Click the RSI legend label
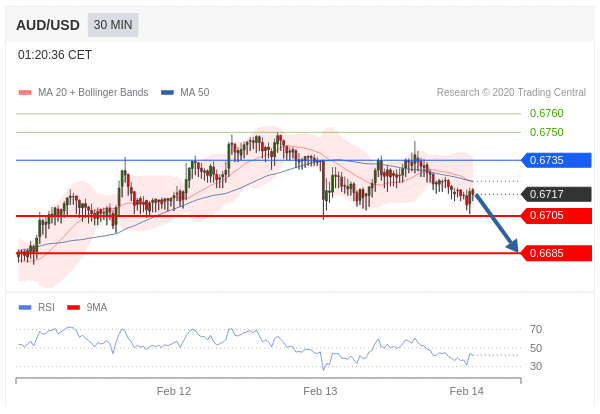Viewport: 600px width, 414px height. [46, 307]
